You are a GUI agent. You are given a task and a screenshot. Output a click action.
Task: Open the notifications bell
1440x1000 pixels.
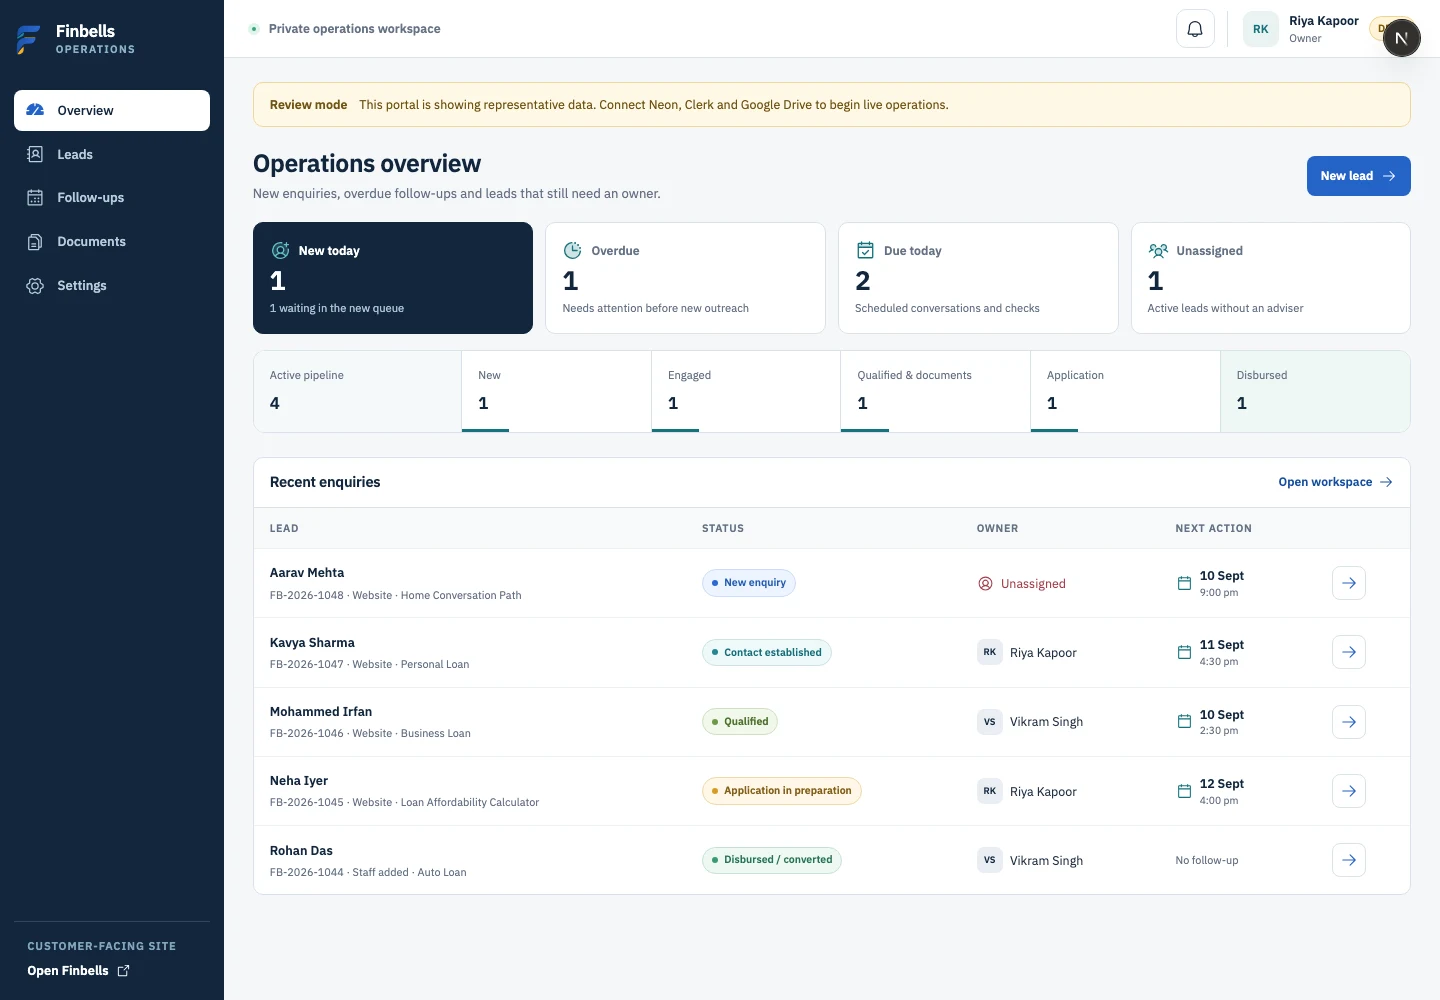point(1195,29)
